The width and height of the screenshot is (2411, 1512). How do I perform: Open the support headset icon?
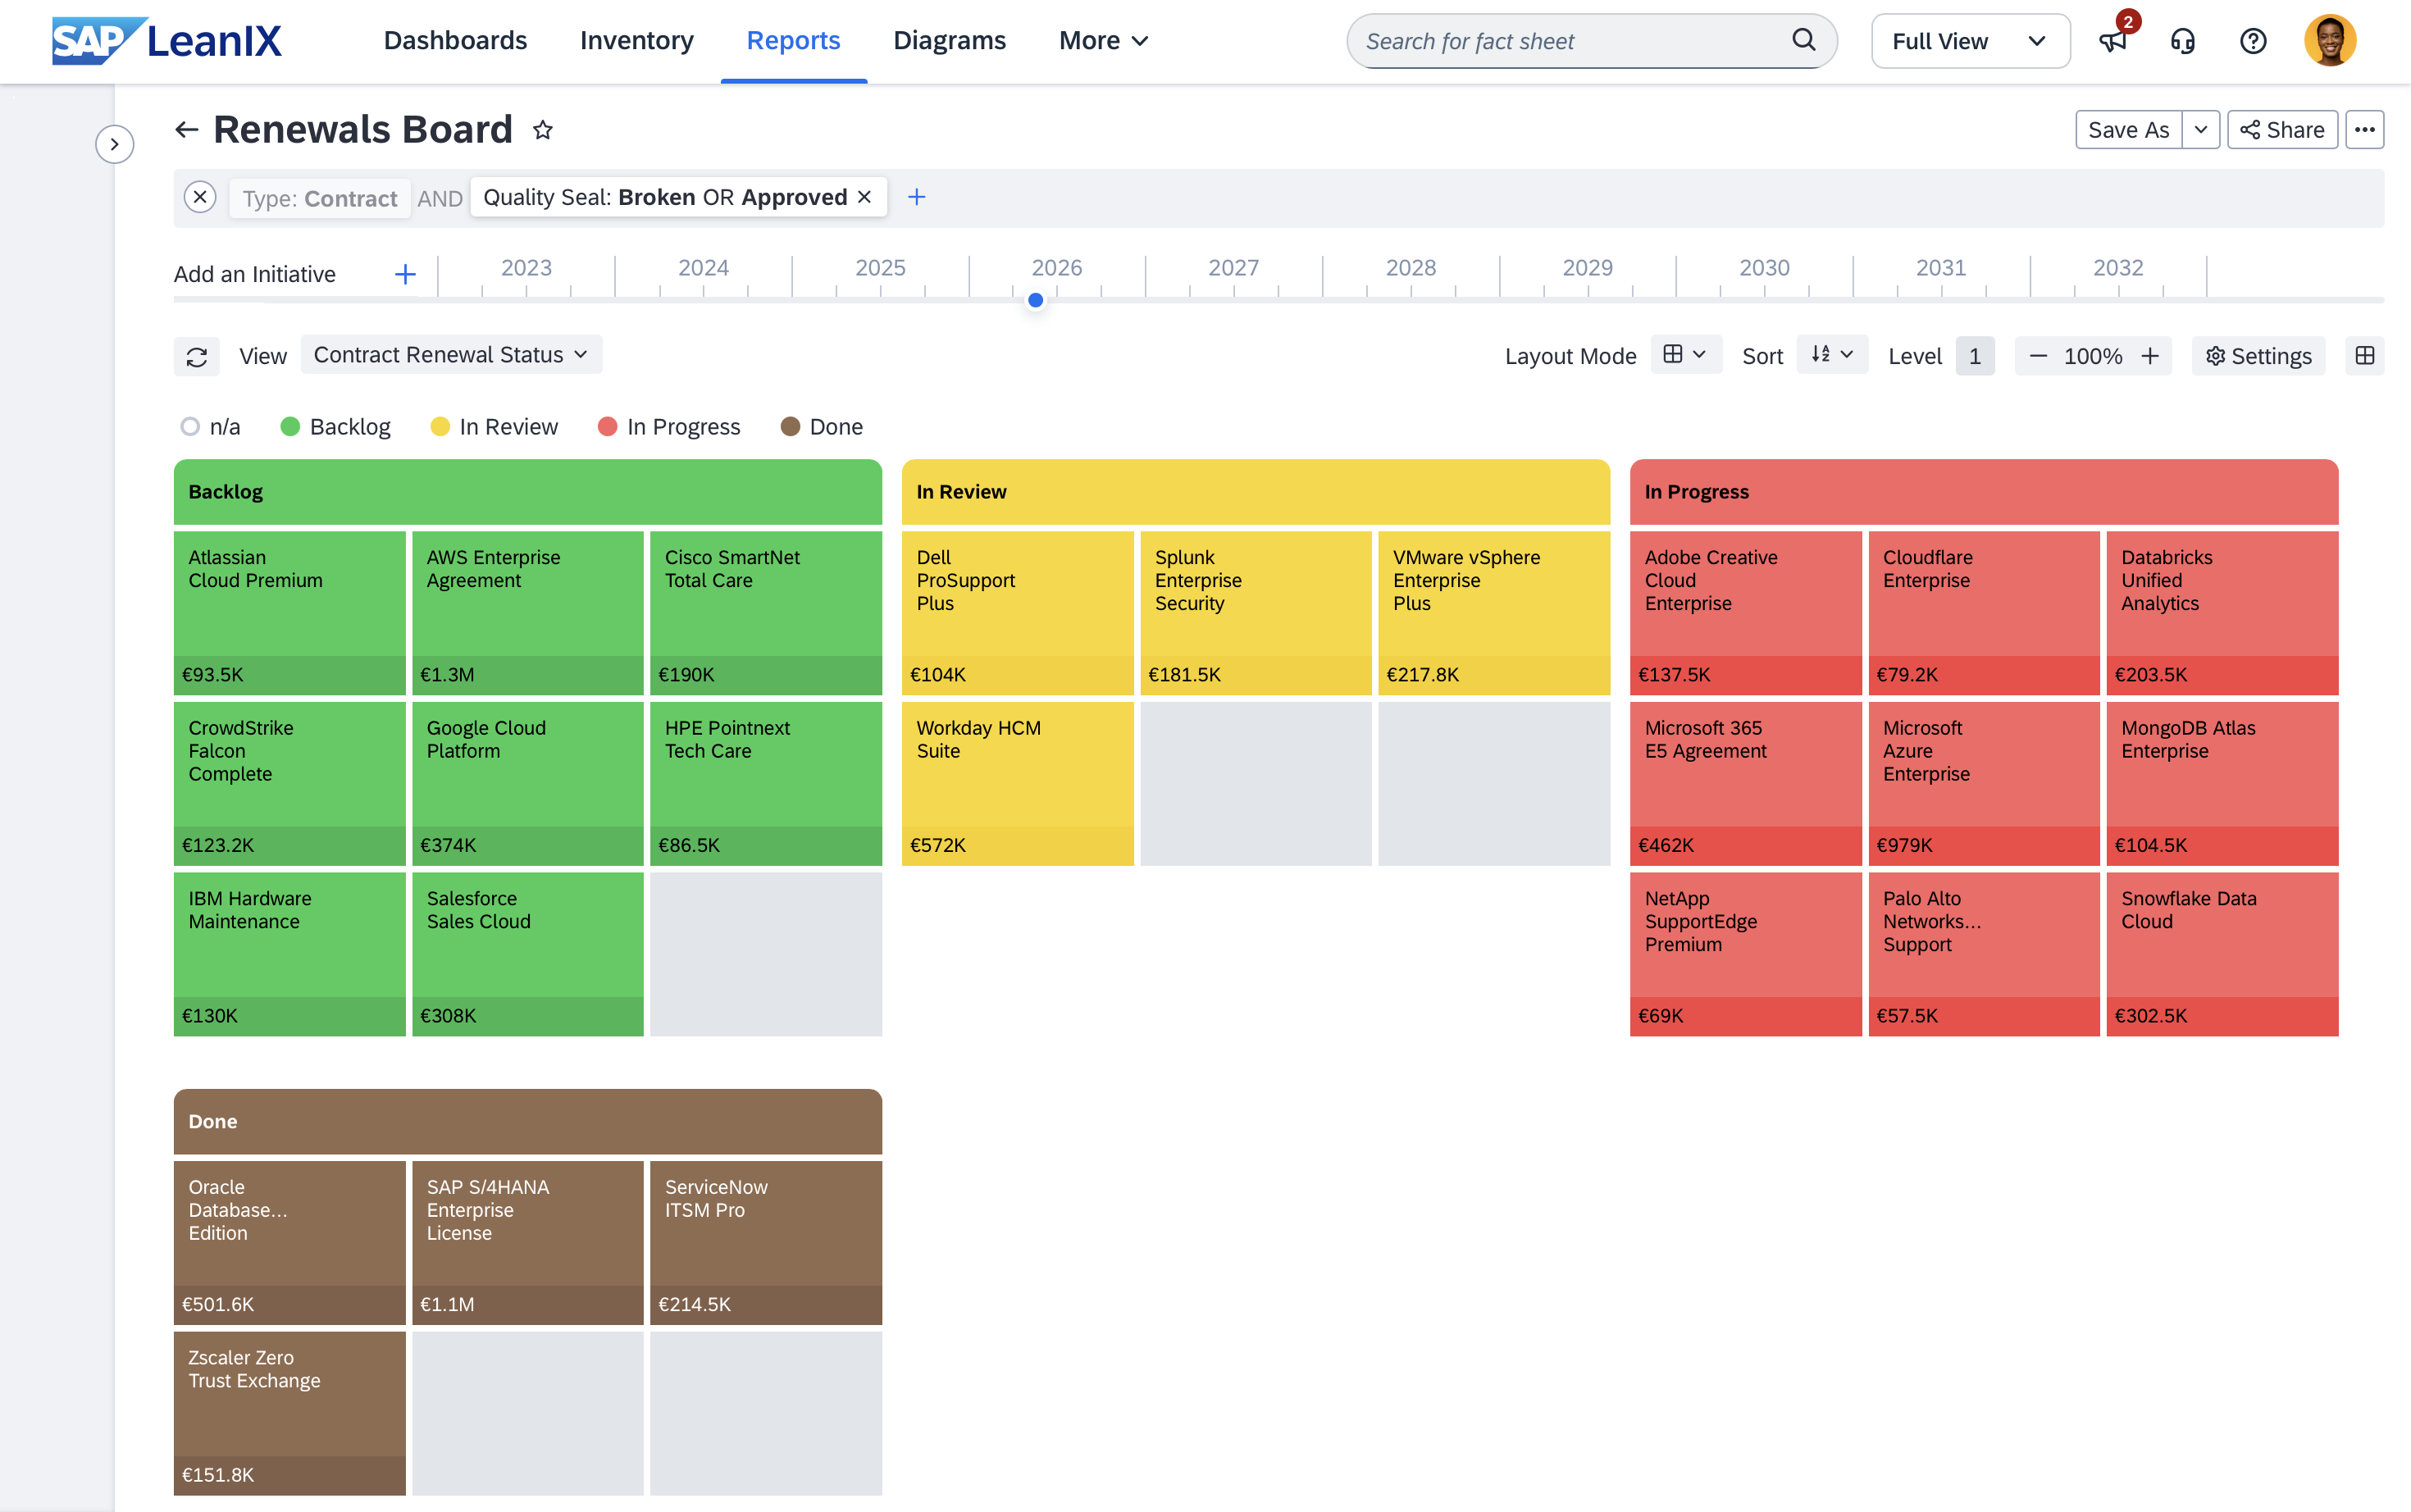(x=2183, y=41)
